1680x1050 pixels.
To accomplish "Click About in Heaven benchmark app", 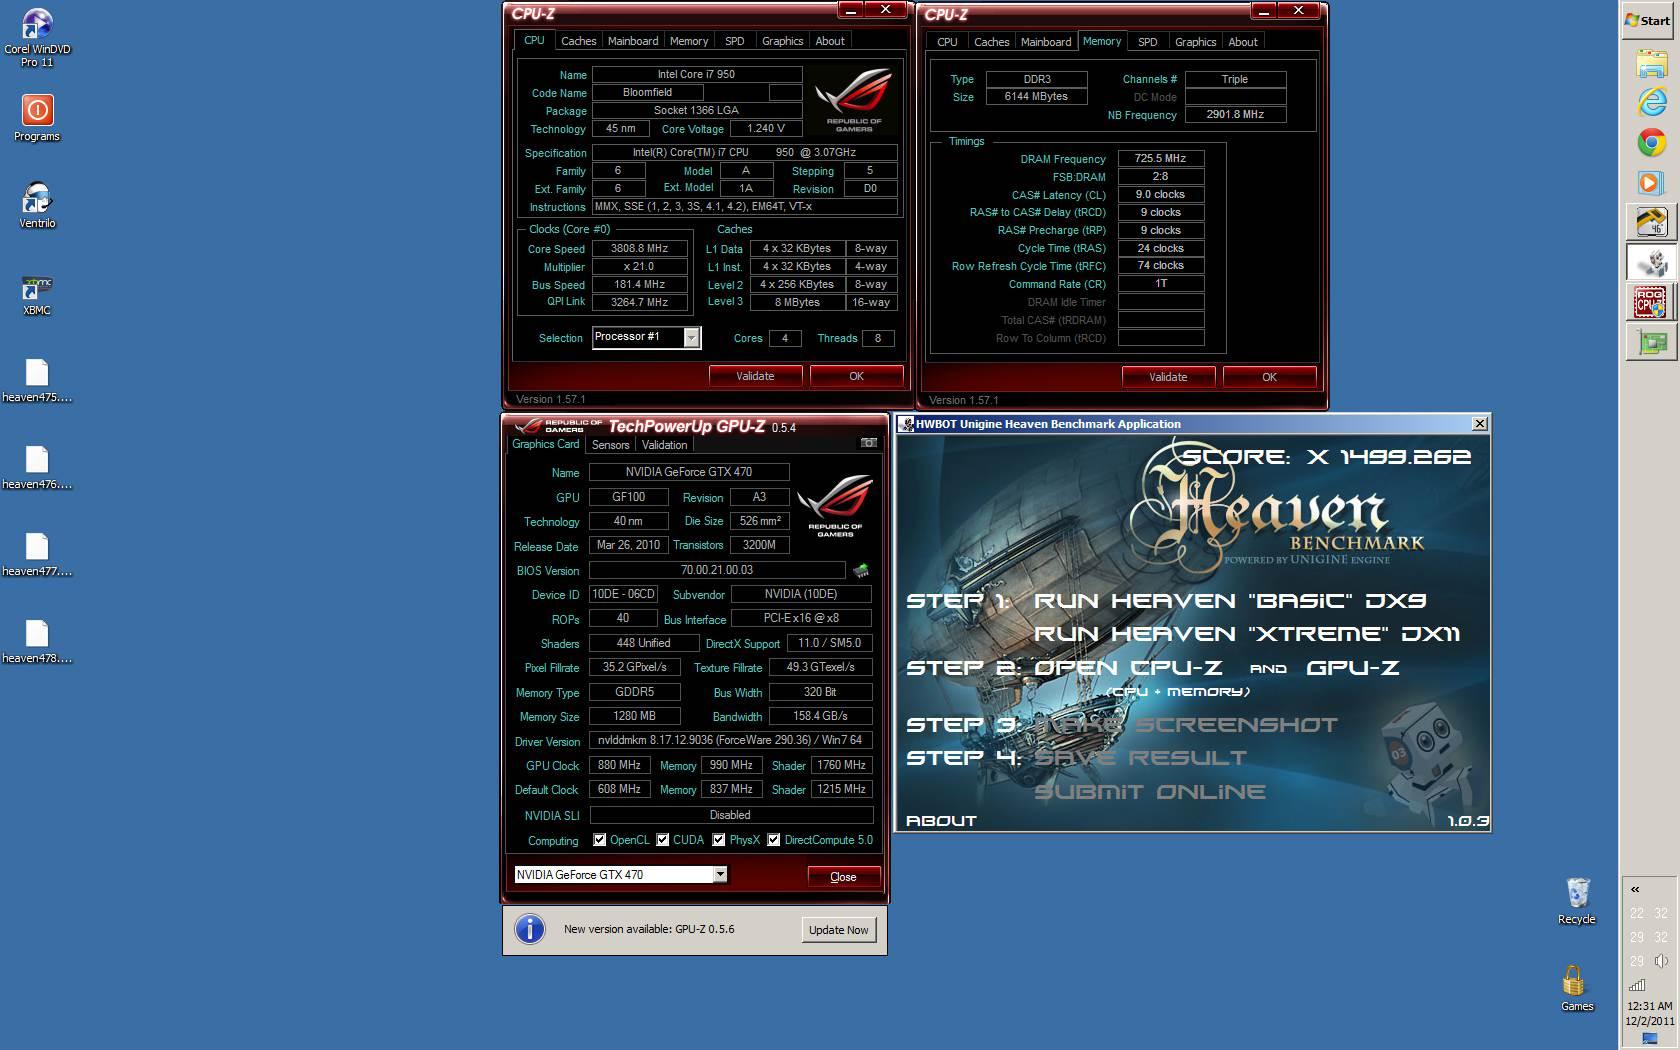I will [941, 821].
